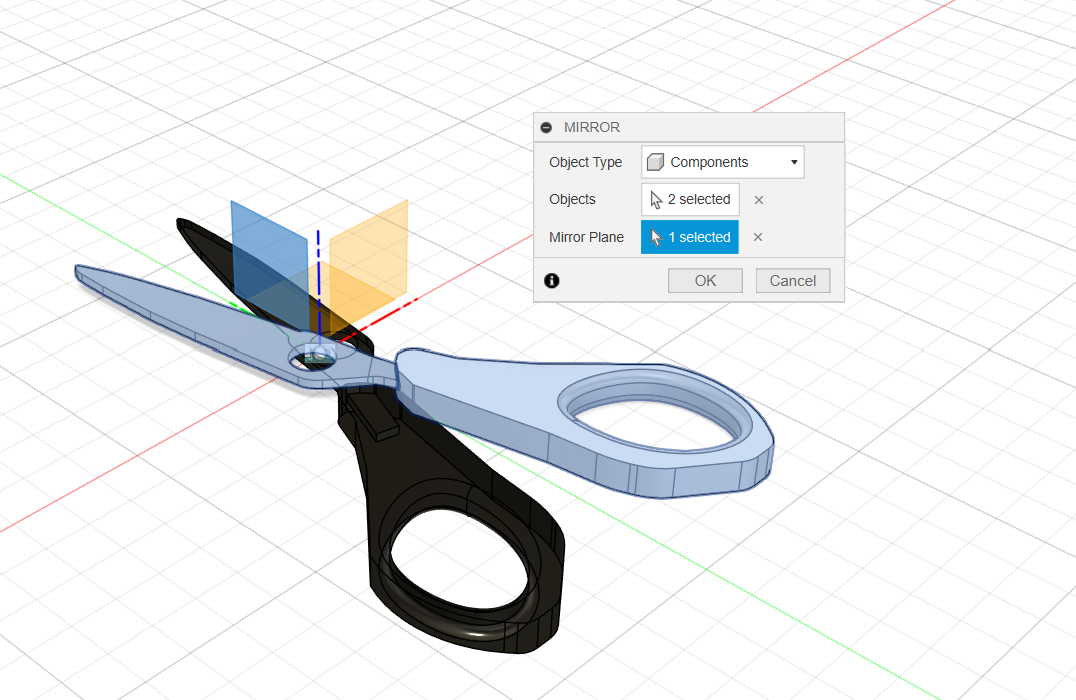Clear the Objects selection with X
This screenshot has width=1076, height=700.
(758, 200)
